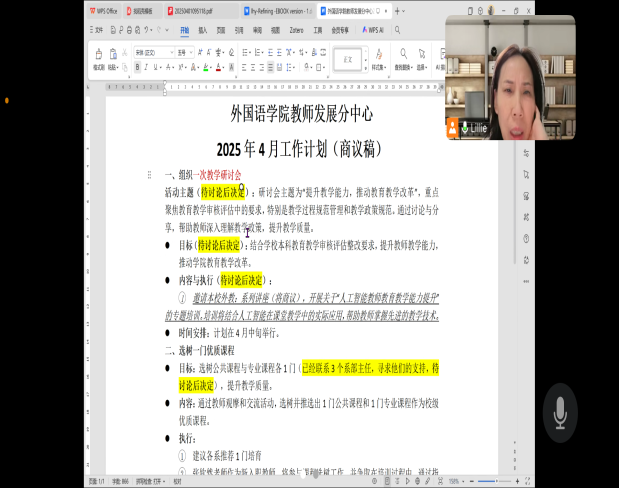Toggle Bold formatting
Viewport: 619px width, 488px height.
(137, 67)
